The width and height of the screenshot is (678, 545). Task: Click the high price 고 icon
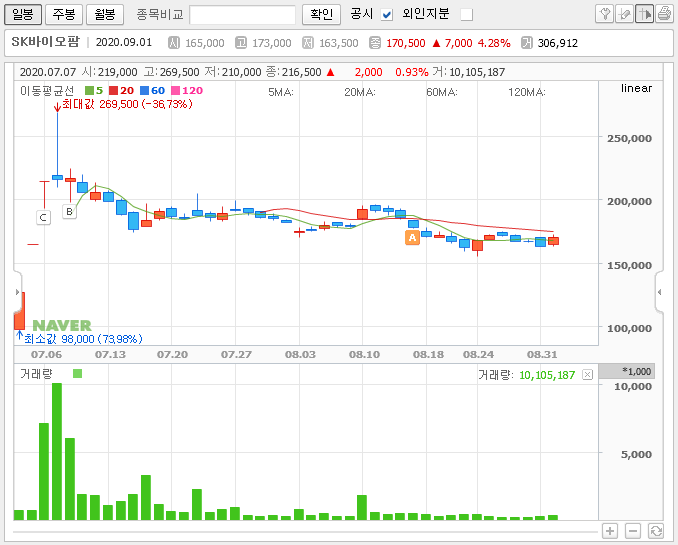pos(240,43)
